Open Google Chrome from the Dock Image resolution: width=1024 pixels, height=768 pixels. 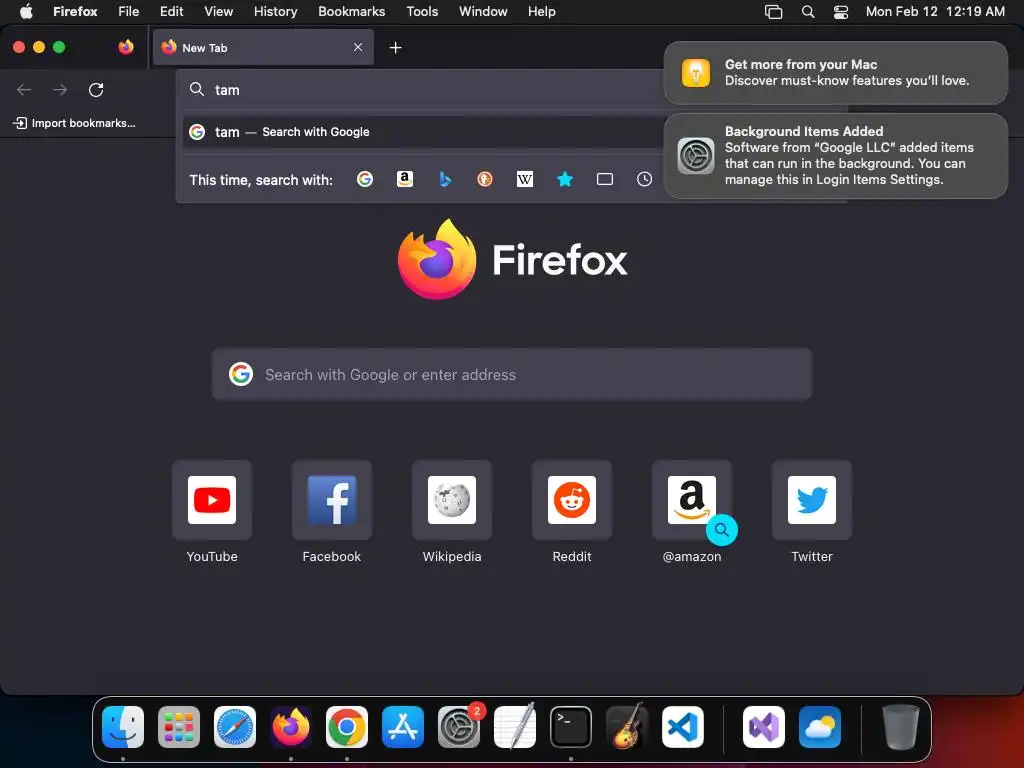pos(347,727)
